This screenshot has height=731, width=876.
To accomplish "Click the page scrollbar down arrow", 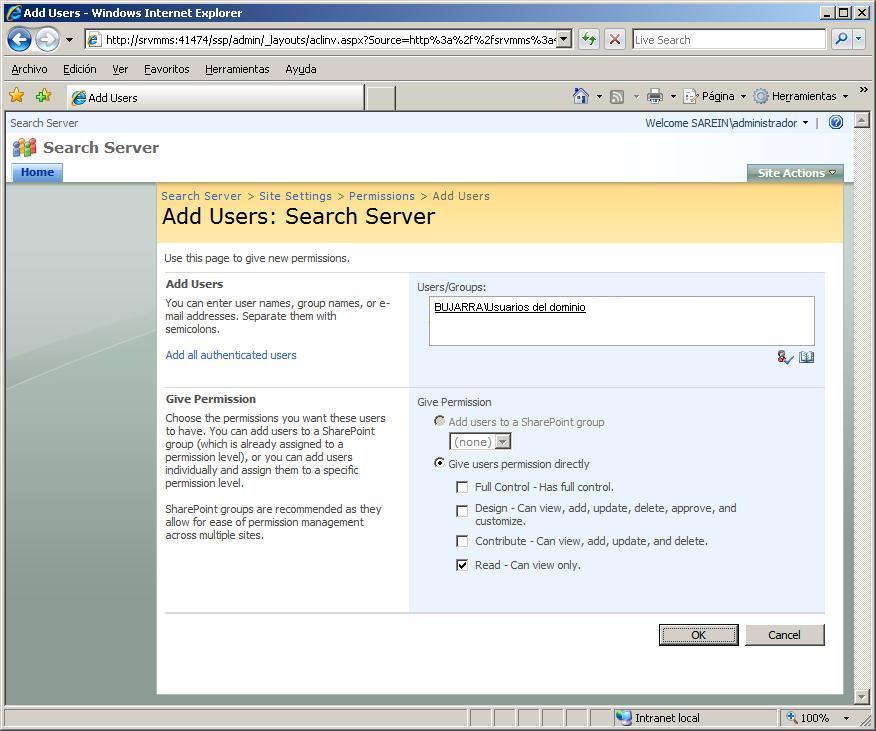I will pyautogui.click(x=862, y=696).
